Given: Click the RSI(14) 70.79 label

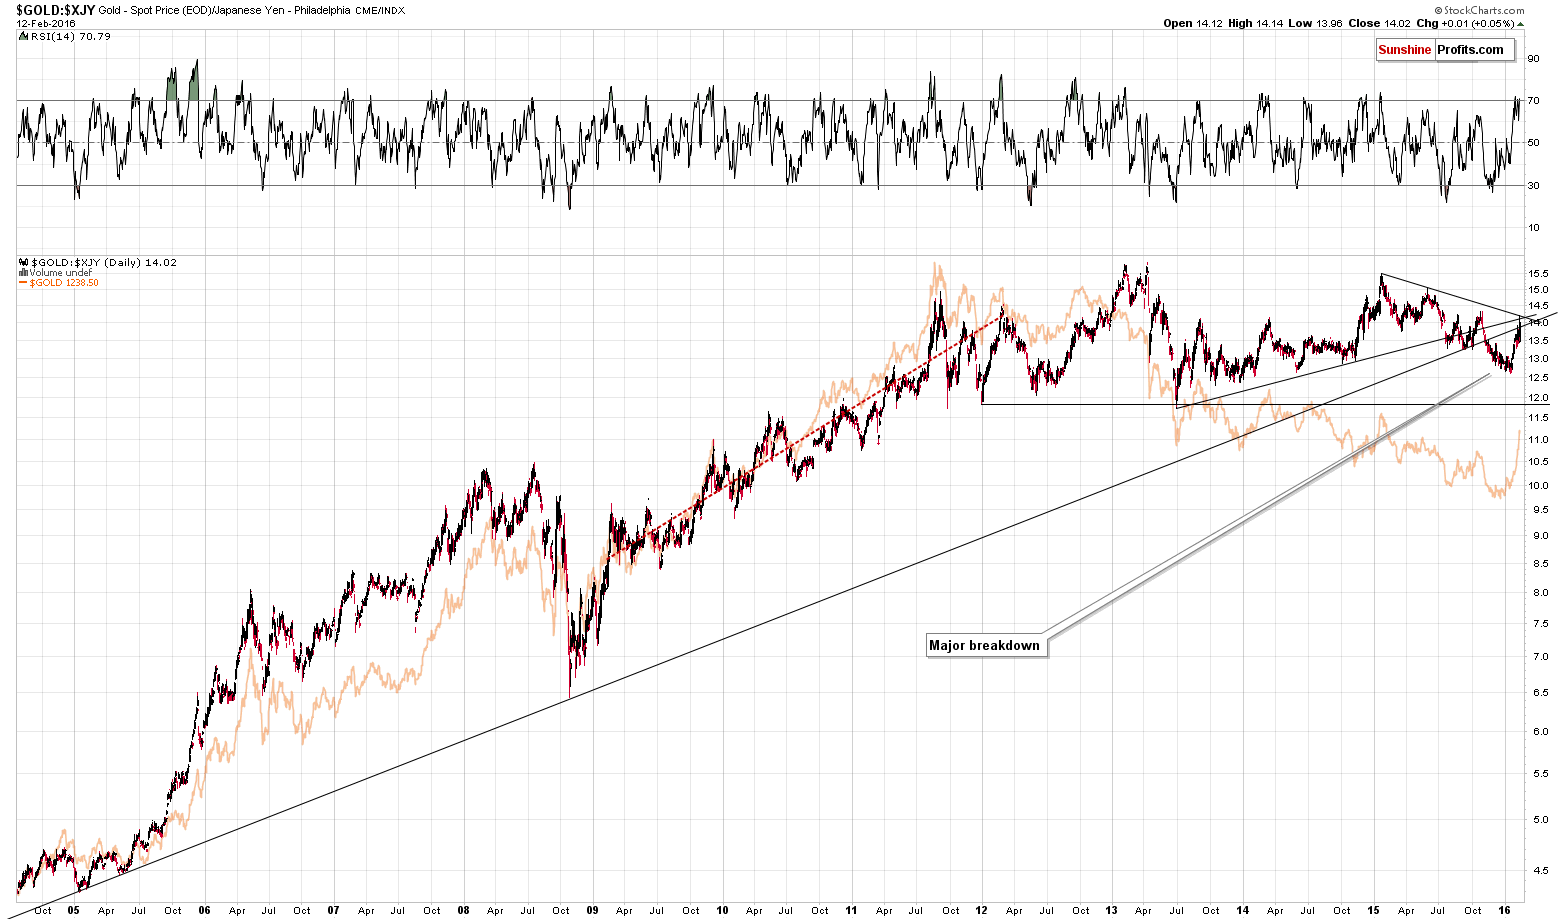Looking at the screenshot, I should pos(71,37).
